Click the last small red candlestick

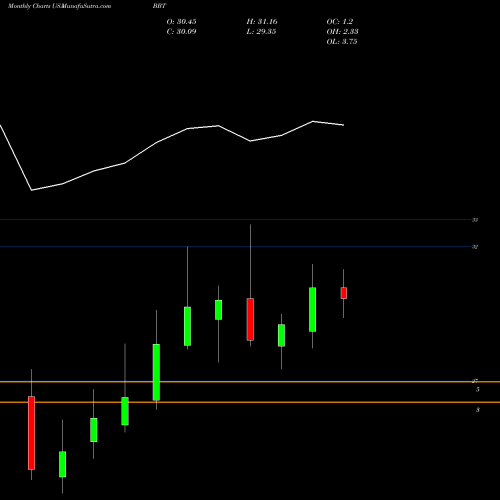pyautogui.click(x=344, y=293)
